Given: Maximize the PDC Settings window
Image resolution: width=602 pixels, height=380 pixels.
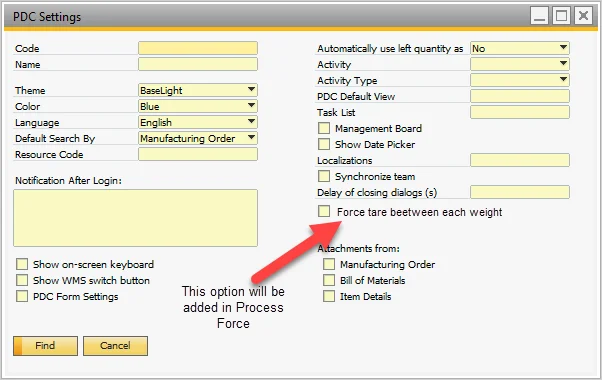Looking at the screenshot, I should tap(561, 16).
